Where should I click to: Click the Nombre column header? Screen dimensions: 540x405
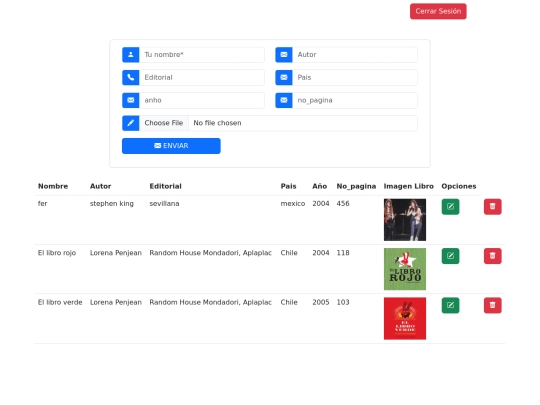53,186
